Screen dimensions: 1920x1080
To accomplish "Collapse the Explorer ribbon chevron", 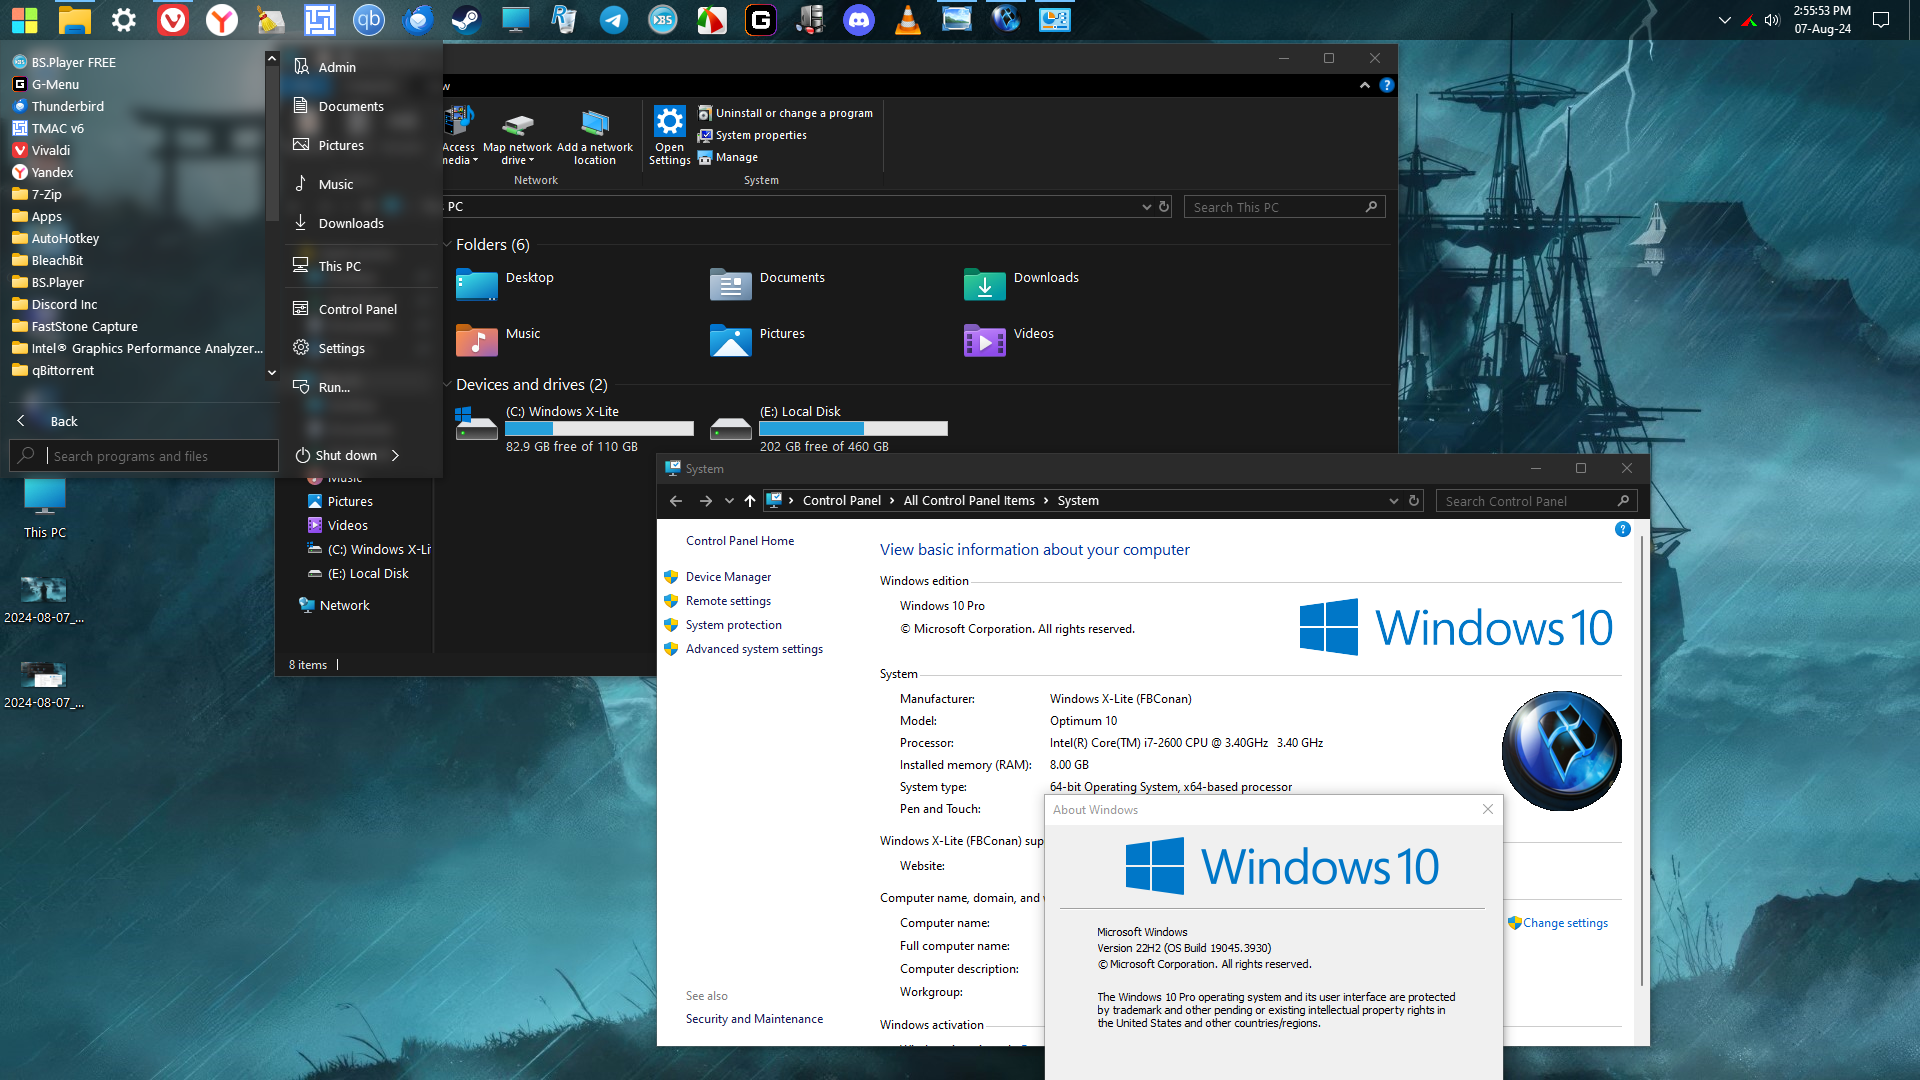I will (1365, 85).
